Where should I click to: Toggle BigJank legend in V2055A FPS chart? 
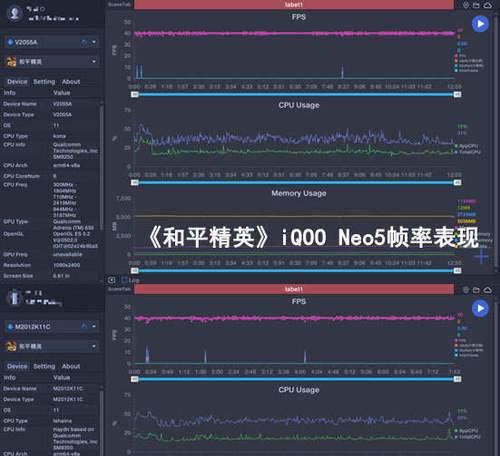click(x=469, y=66)
